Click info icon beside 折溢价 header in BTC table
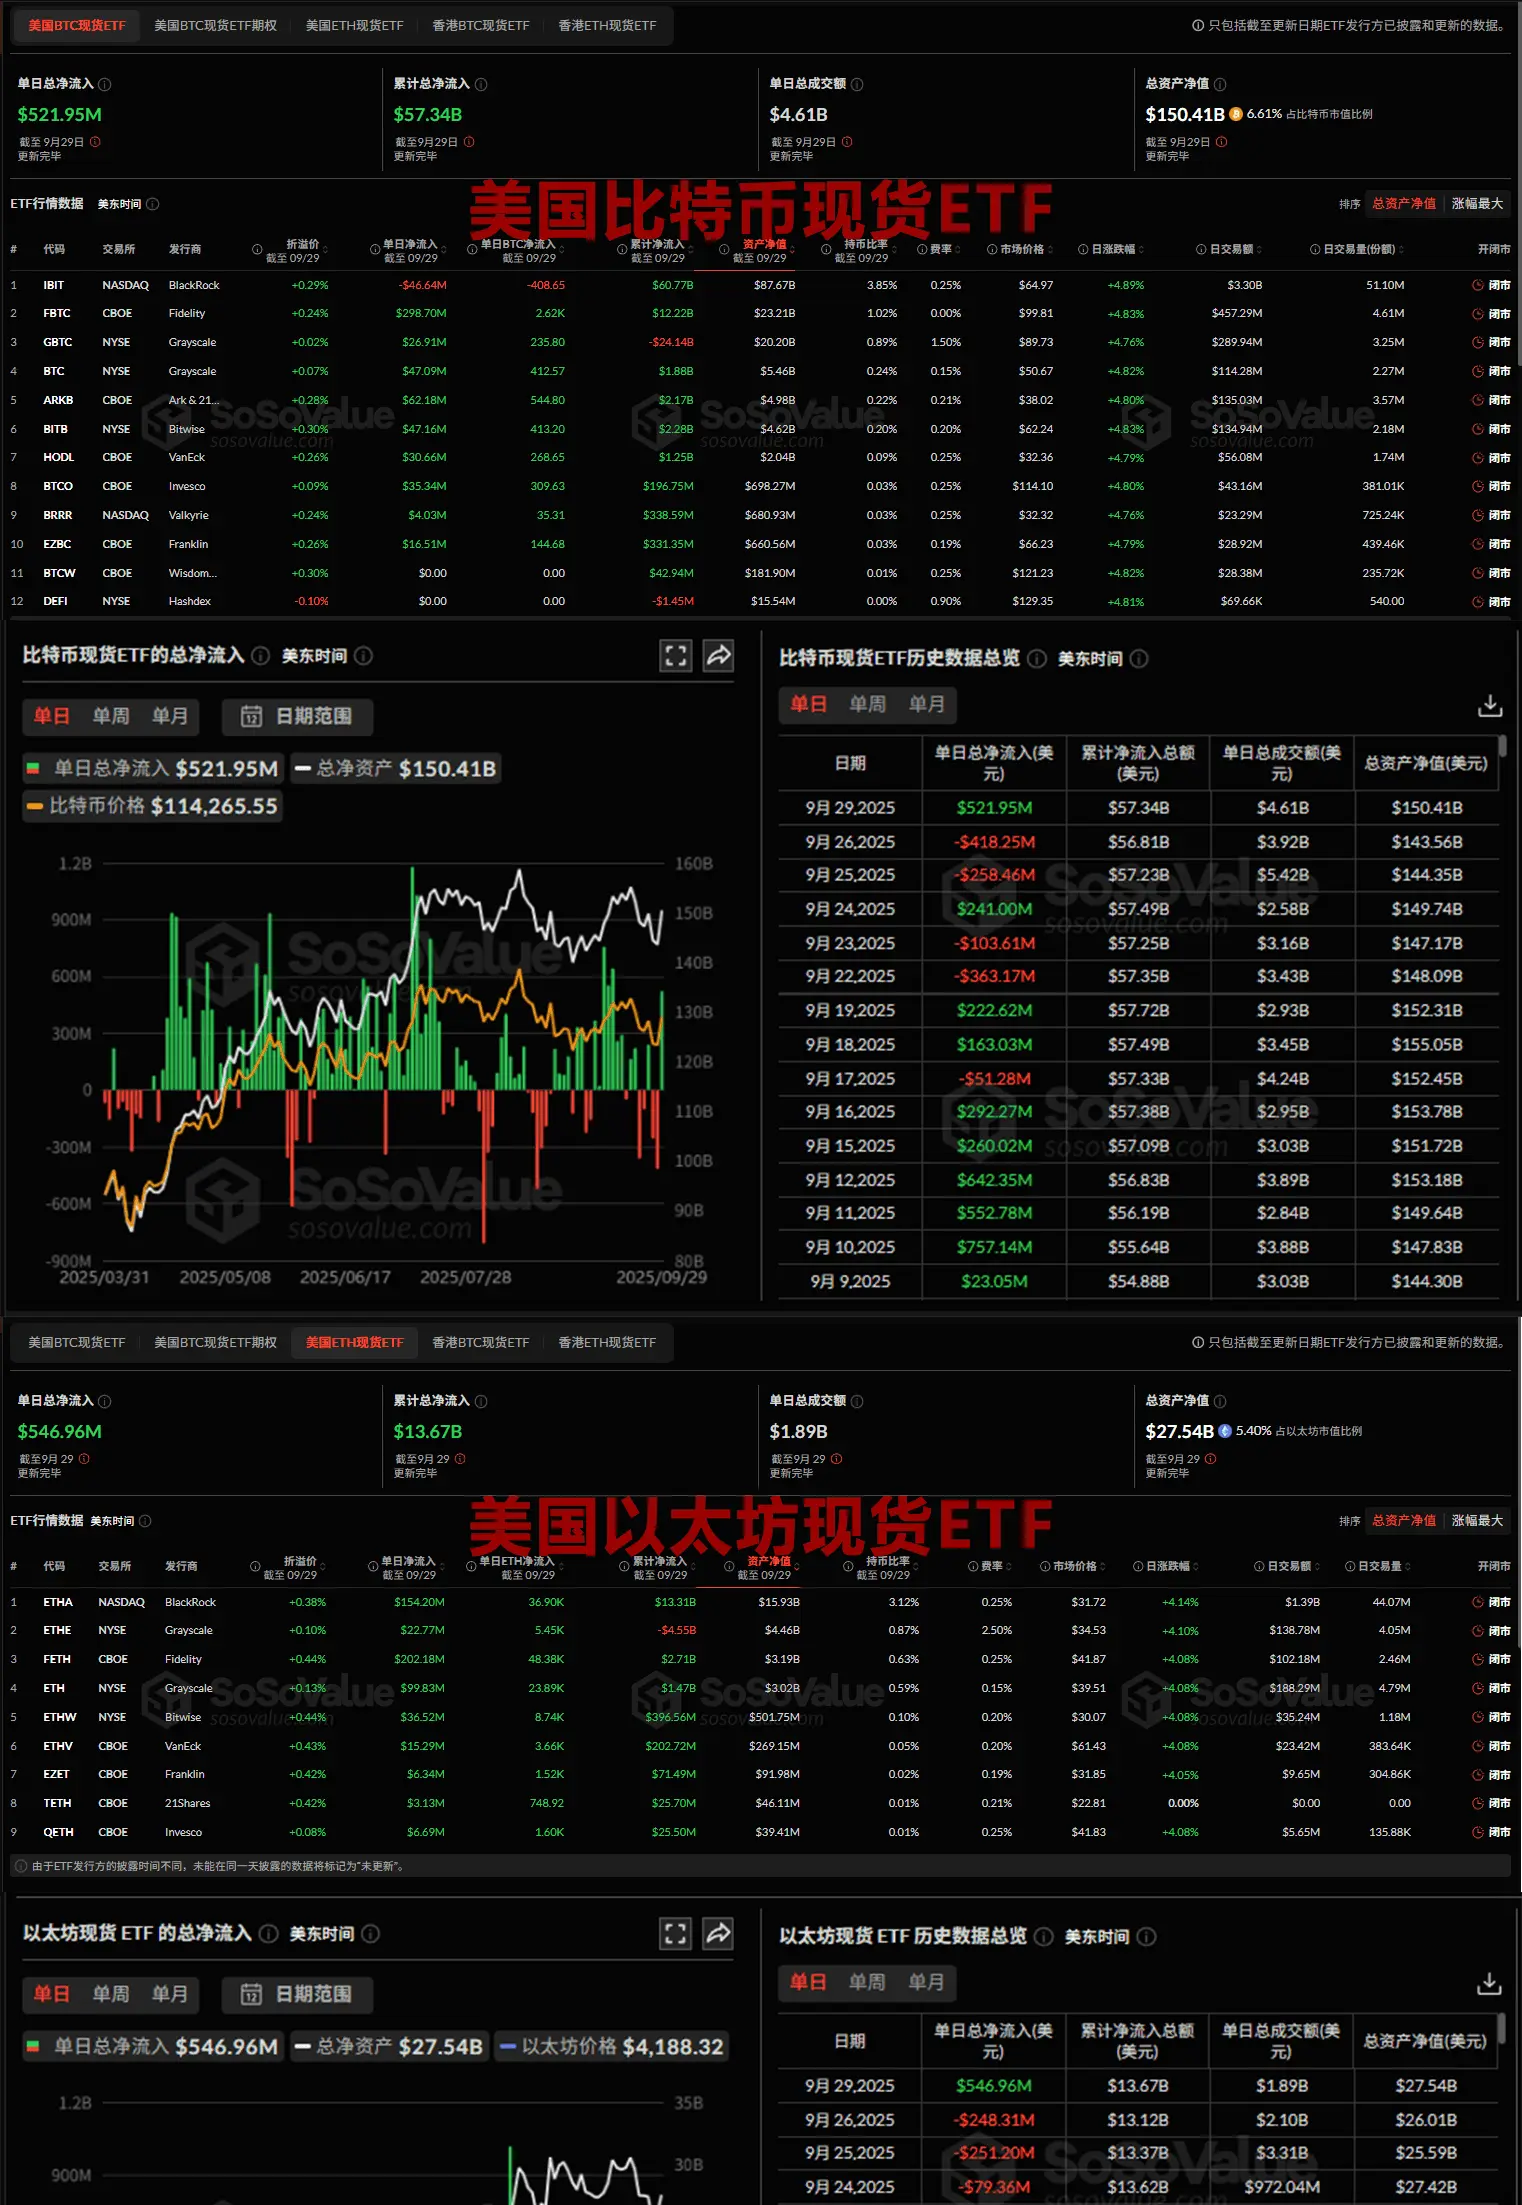This screenshot has height=2205, width=1522. (x=257, y=250)
